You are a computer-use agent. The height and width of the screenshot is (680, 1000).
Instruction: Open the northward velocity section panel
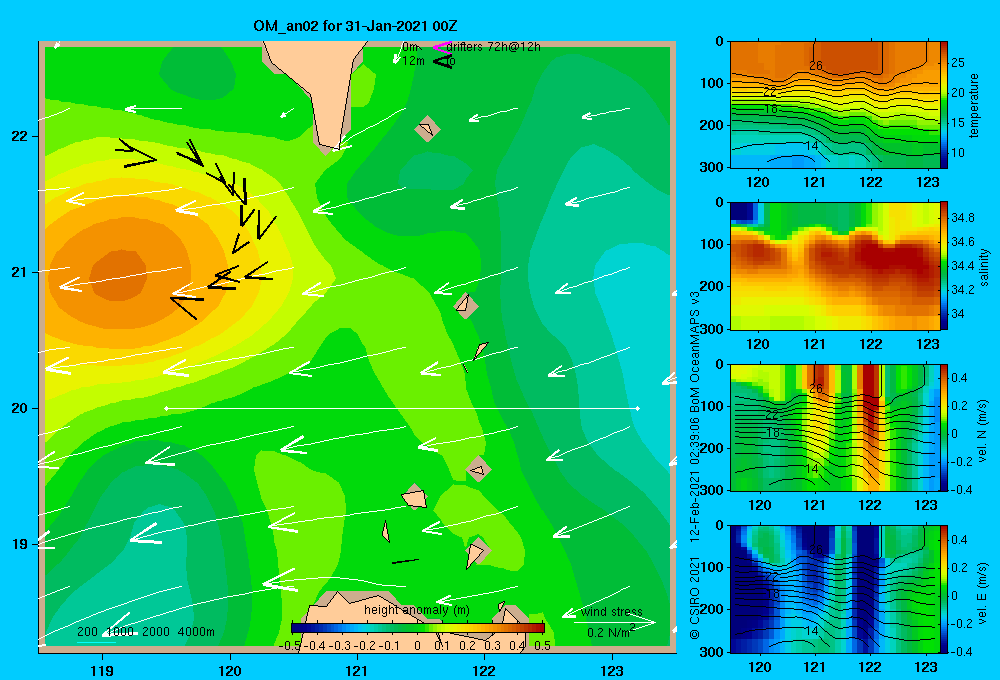(834, 427)
